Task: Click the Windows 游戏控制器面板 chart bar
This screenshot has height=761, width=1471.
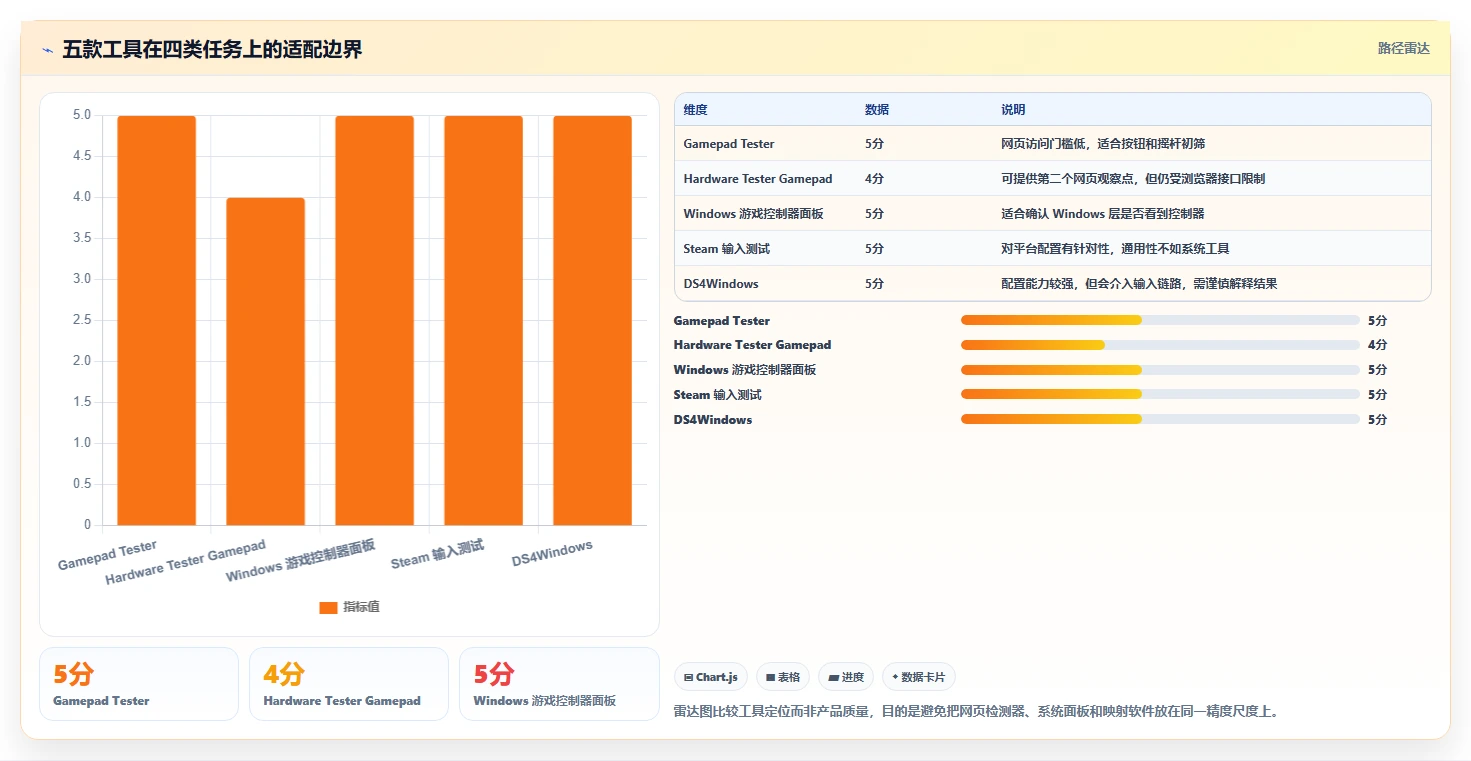Action: tap(374, 320)
